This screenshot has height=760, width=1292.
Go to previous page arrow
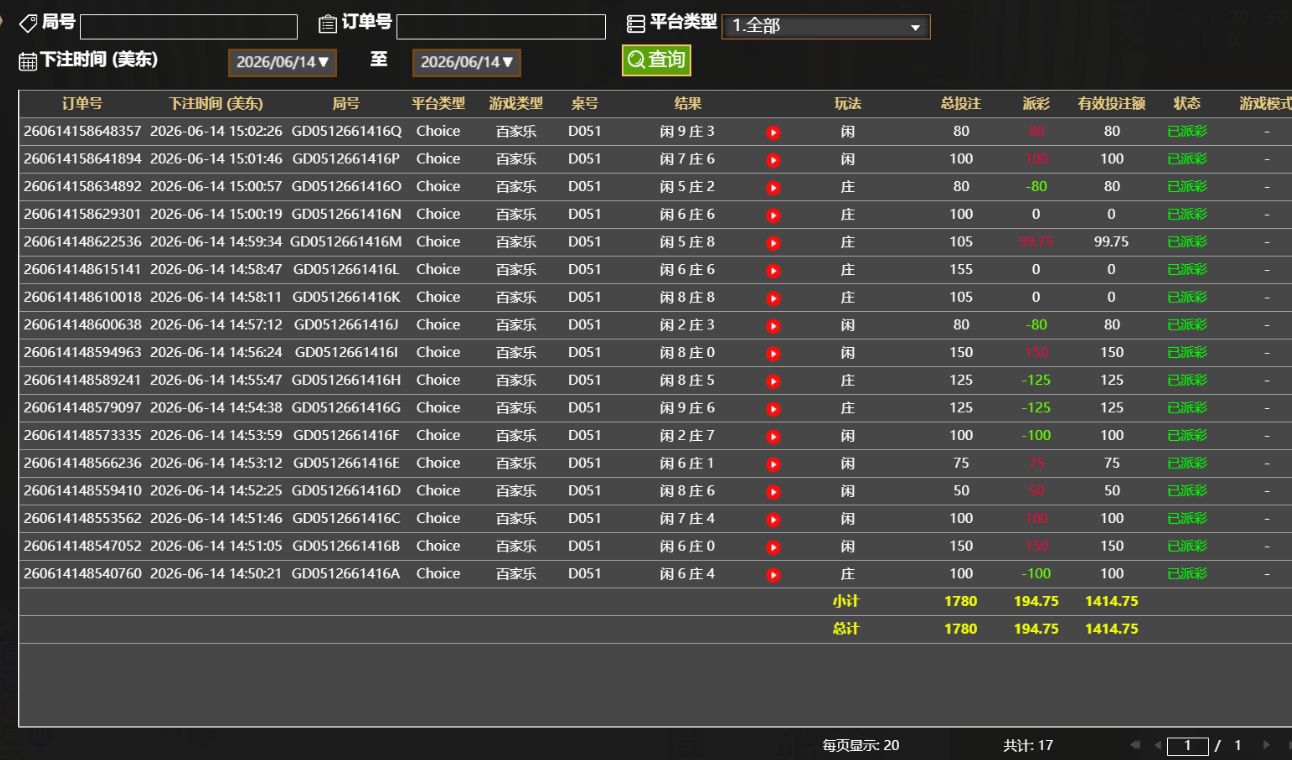point(1157,745)
